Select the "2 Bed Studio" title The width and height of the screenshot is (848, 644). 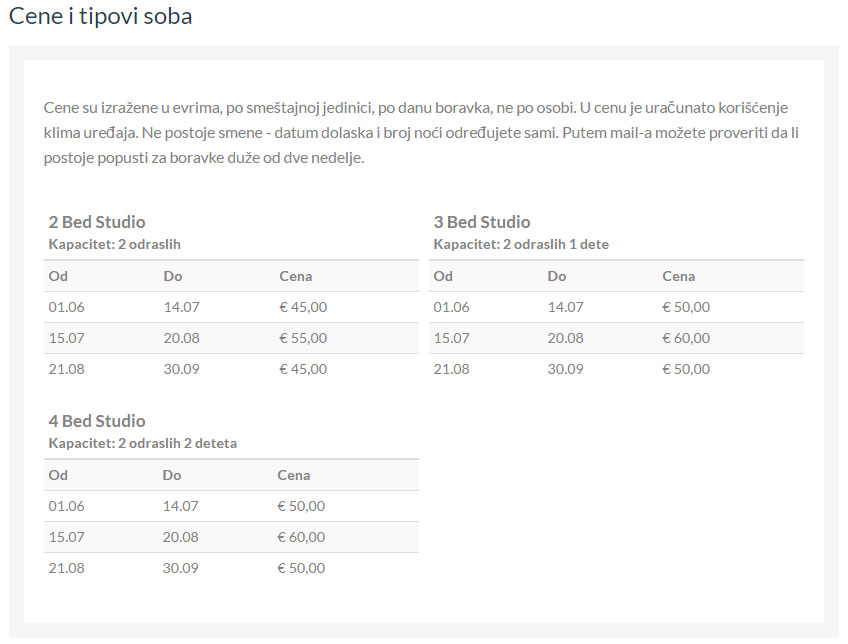tap(97, 222)
